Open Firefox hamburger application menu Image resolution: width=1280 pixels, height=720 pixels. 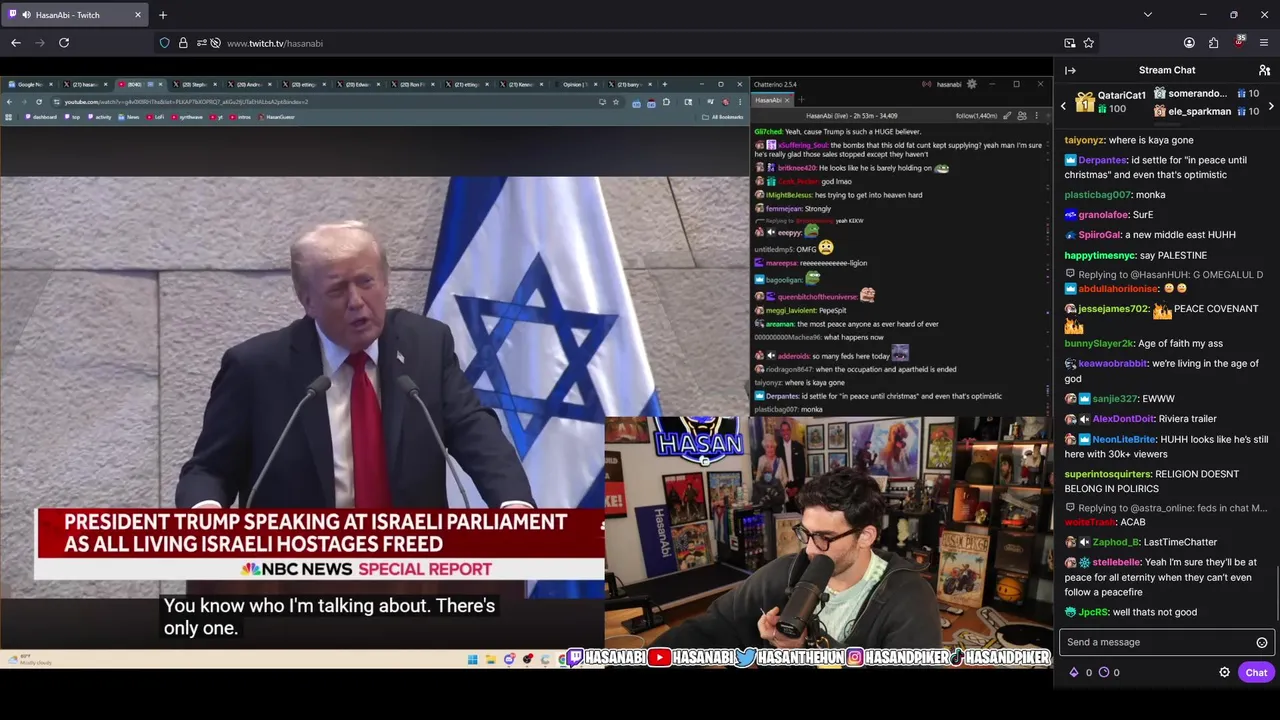coord(1264,43)
